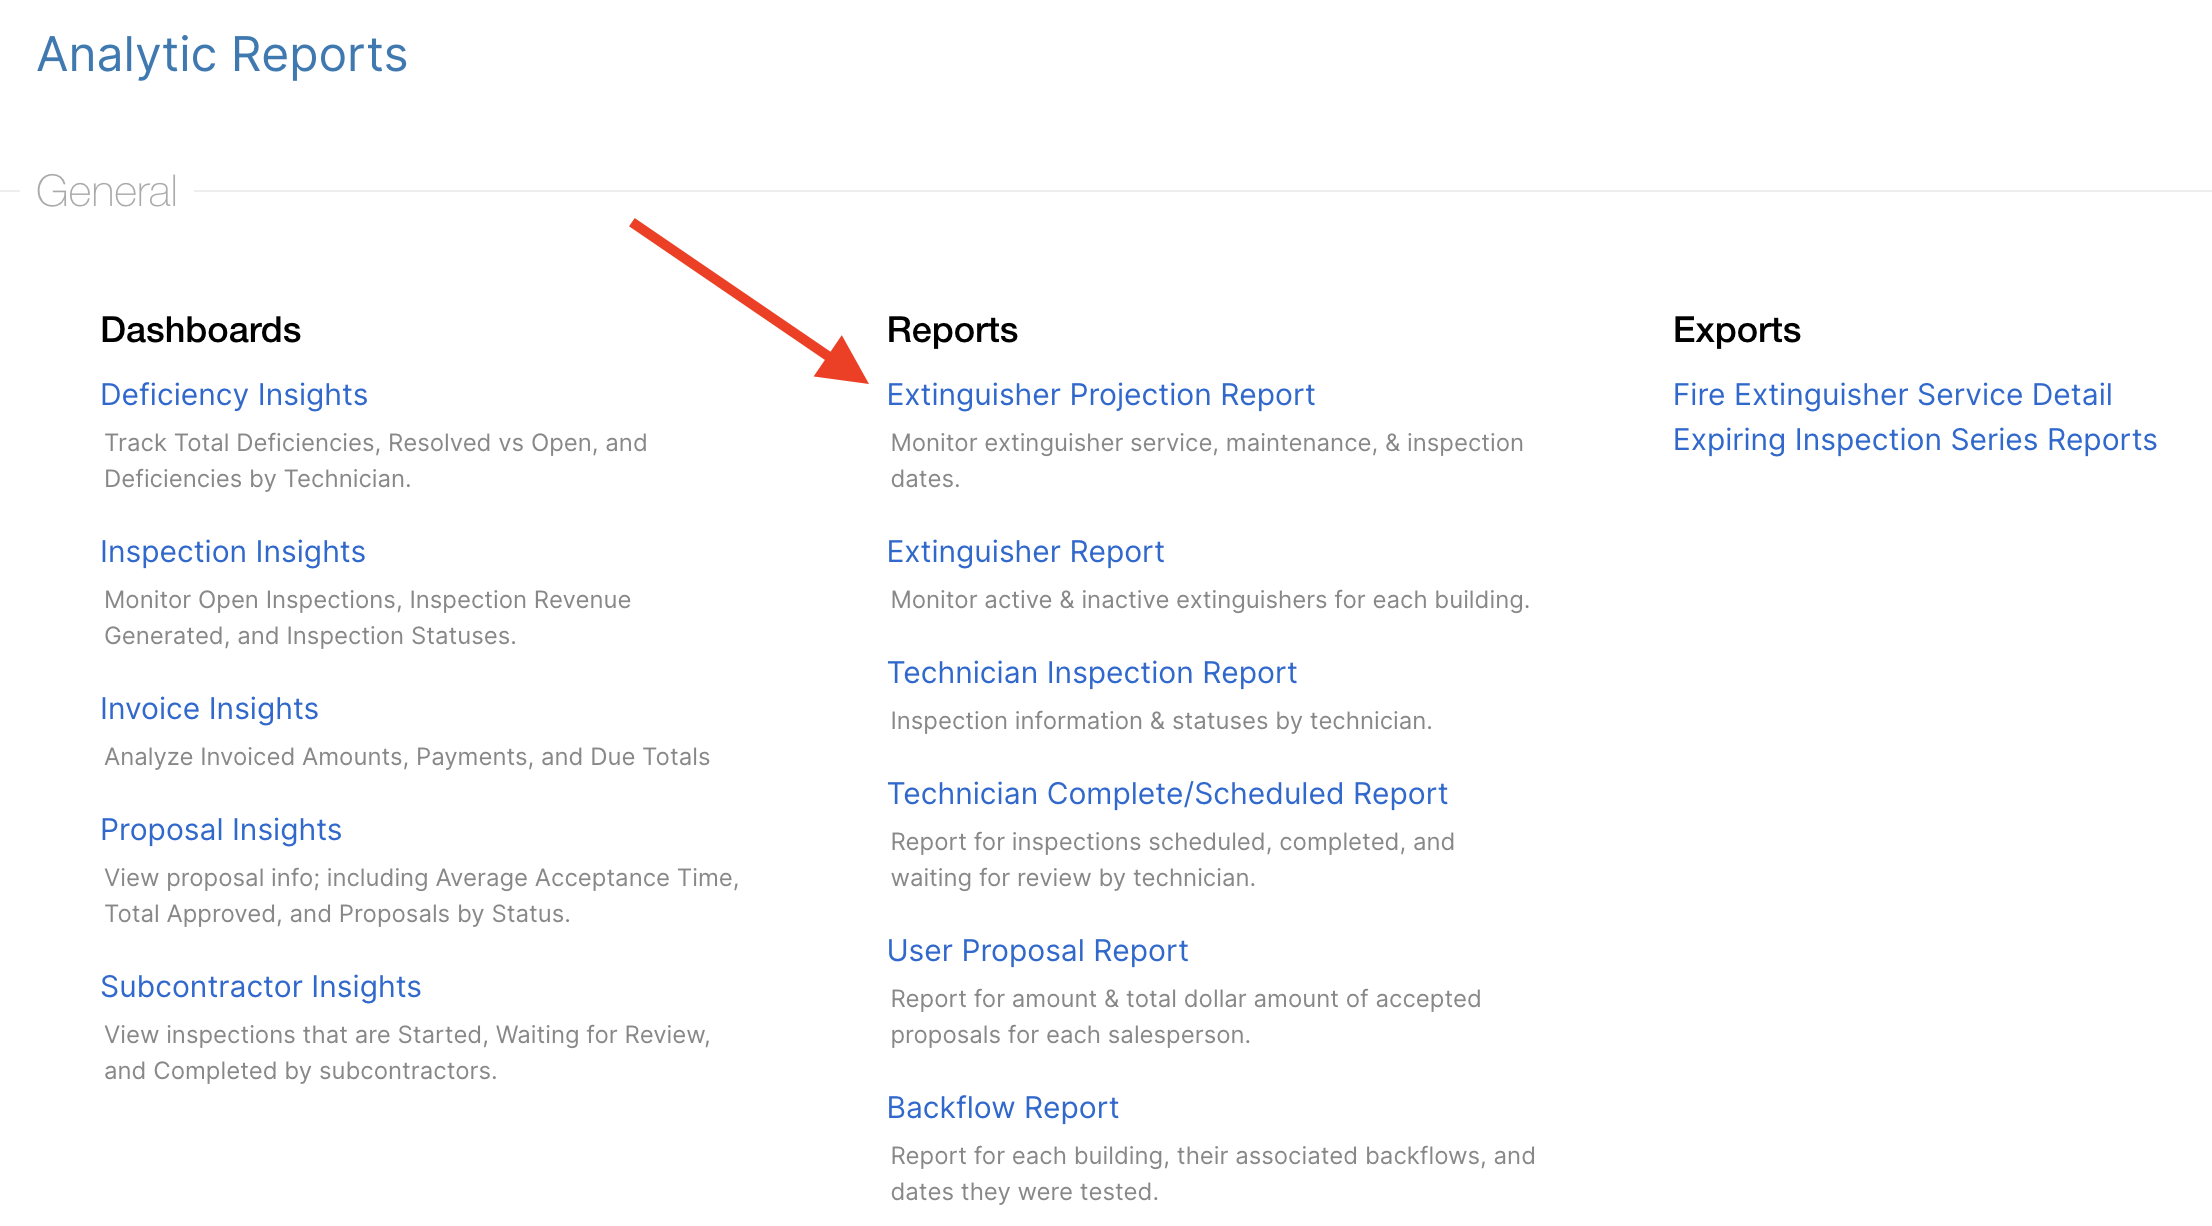The height and width of the screenshot is (1226, 2212).
Task: Open the Invoice Insights dashboard
Action: (209, 709)
